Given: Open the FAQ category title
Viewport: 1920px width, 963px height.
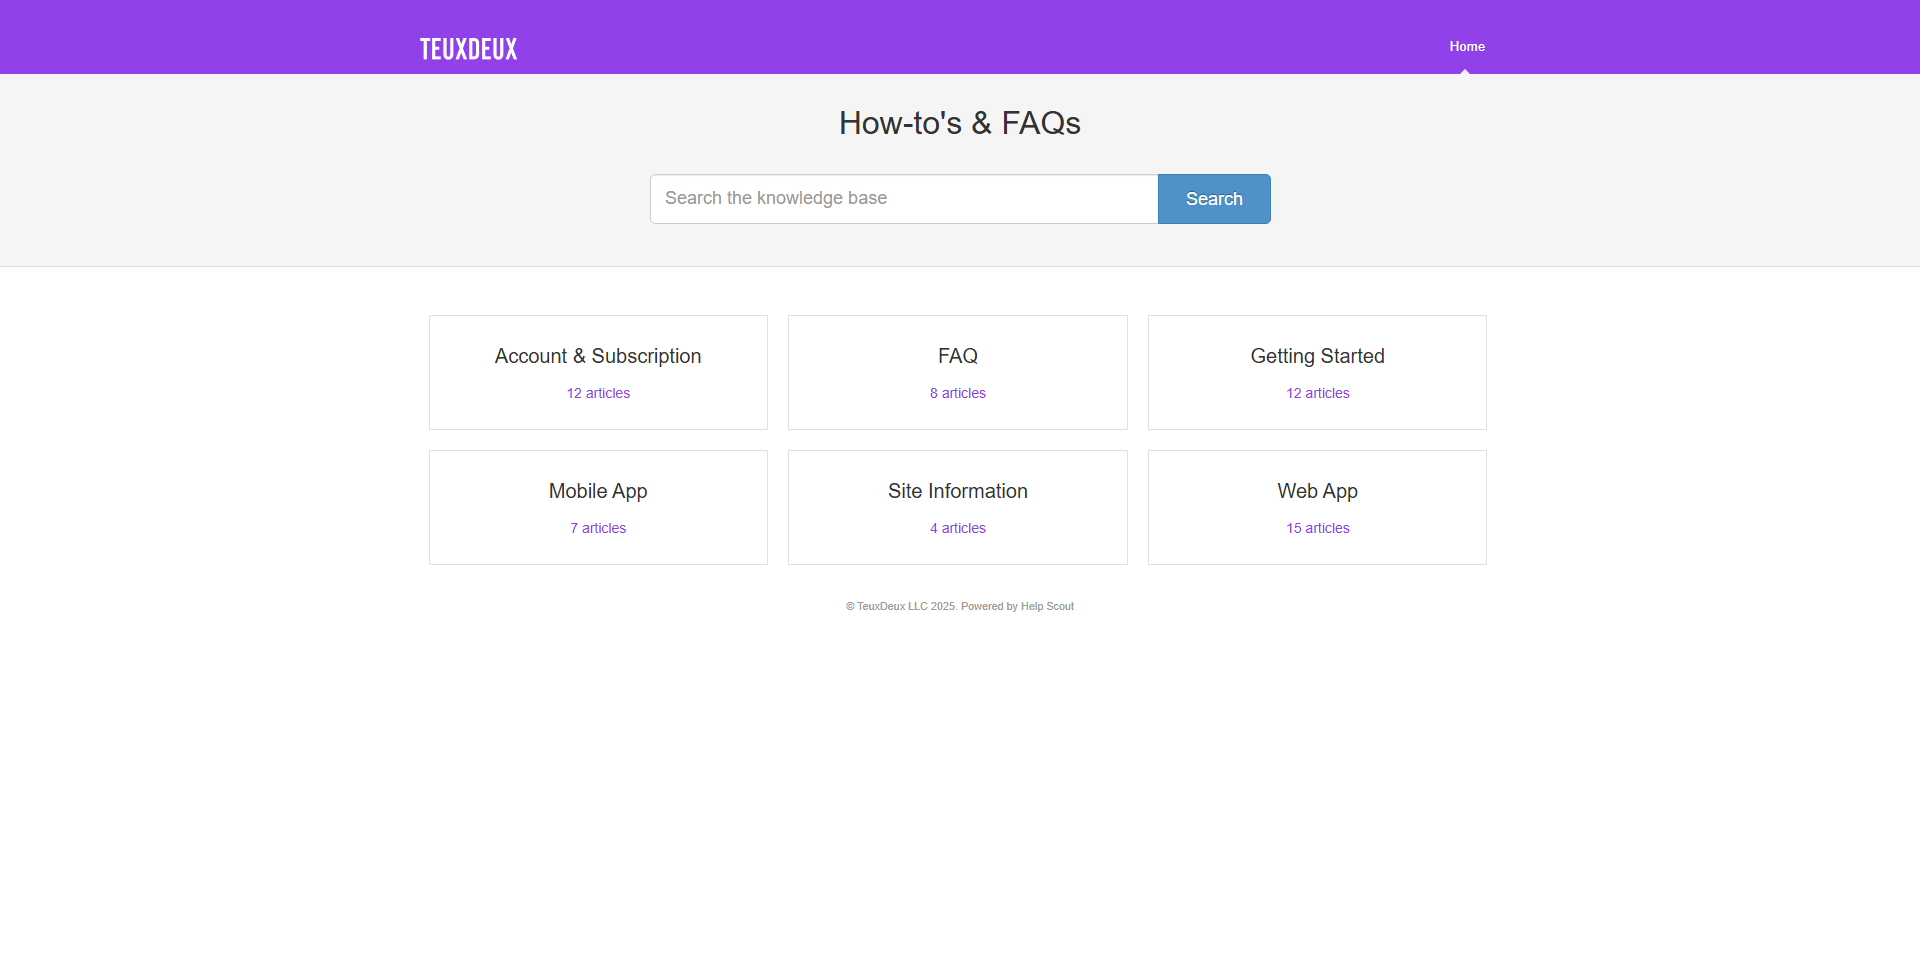Looking at the screenshot, I should pos(957,357).
